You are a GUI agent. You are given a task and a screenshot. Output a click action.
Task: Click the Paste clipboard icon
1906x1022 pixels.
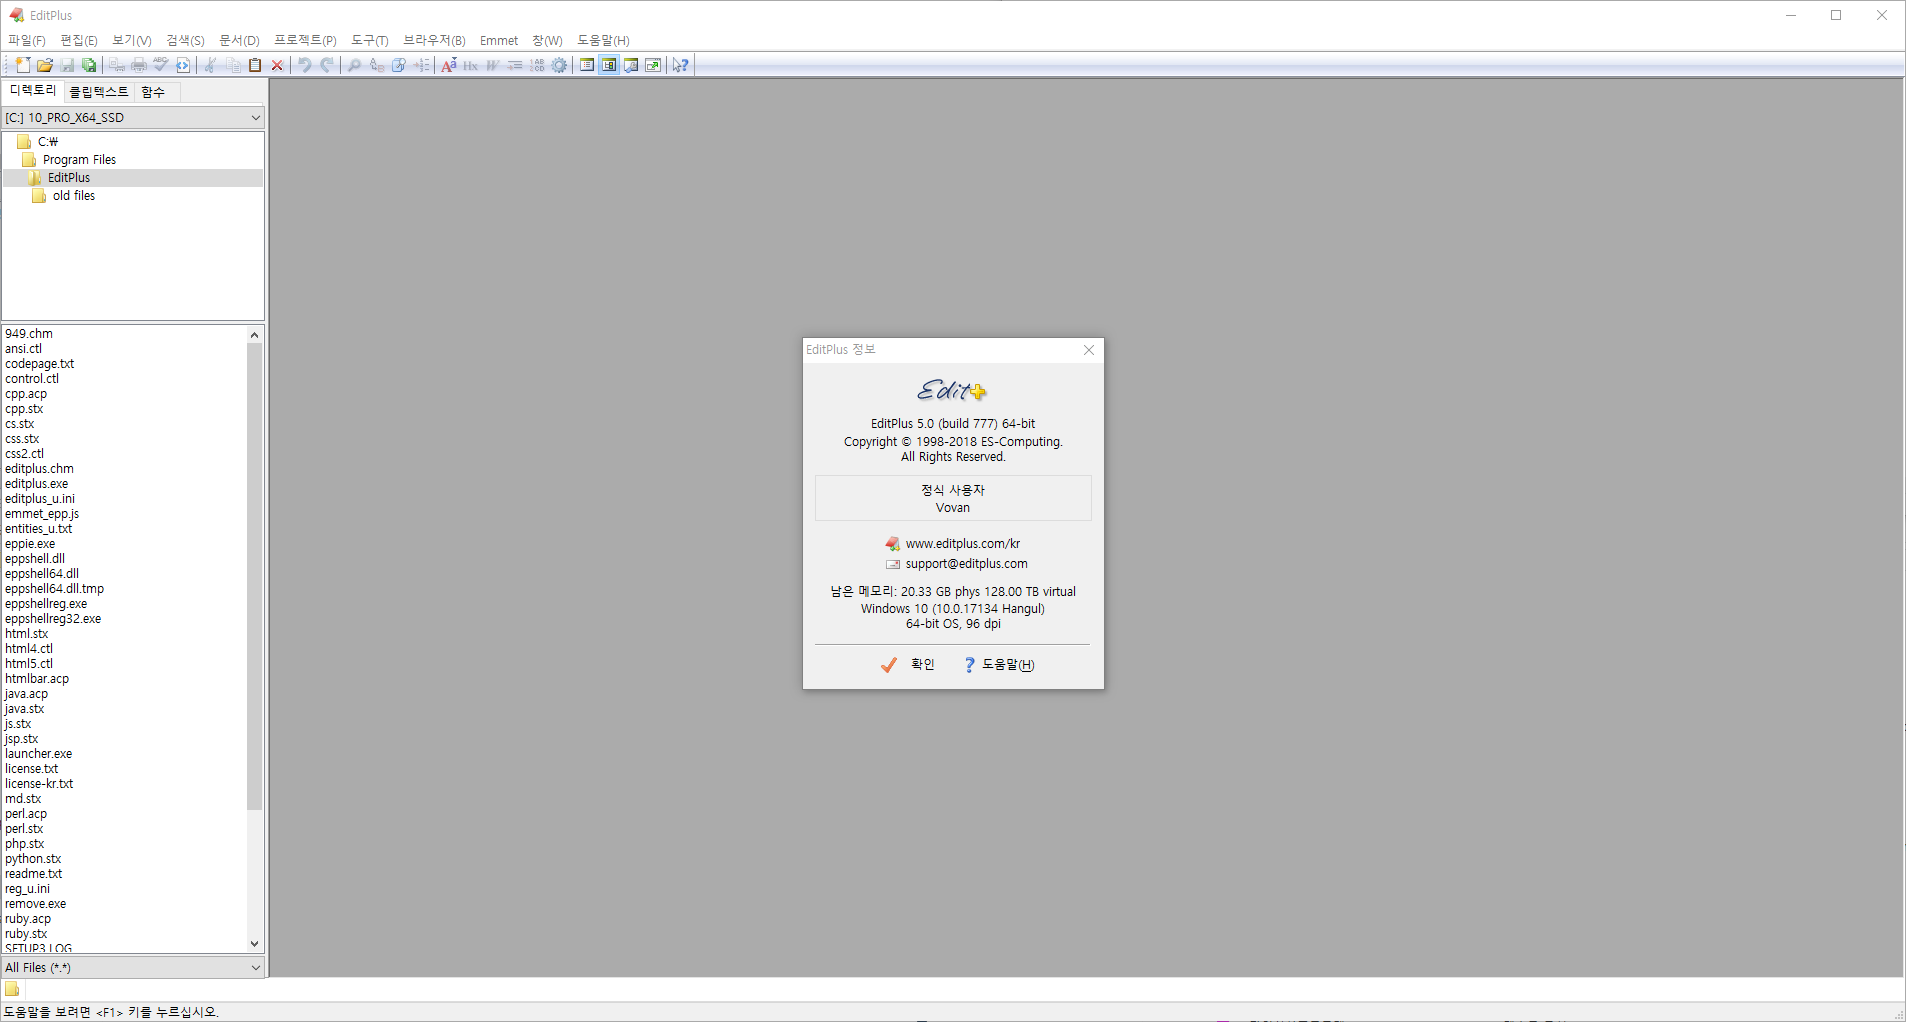(x=255, y=65)
